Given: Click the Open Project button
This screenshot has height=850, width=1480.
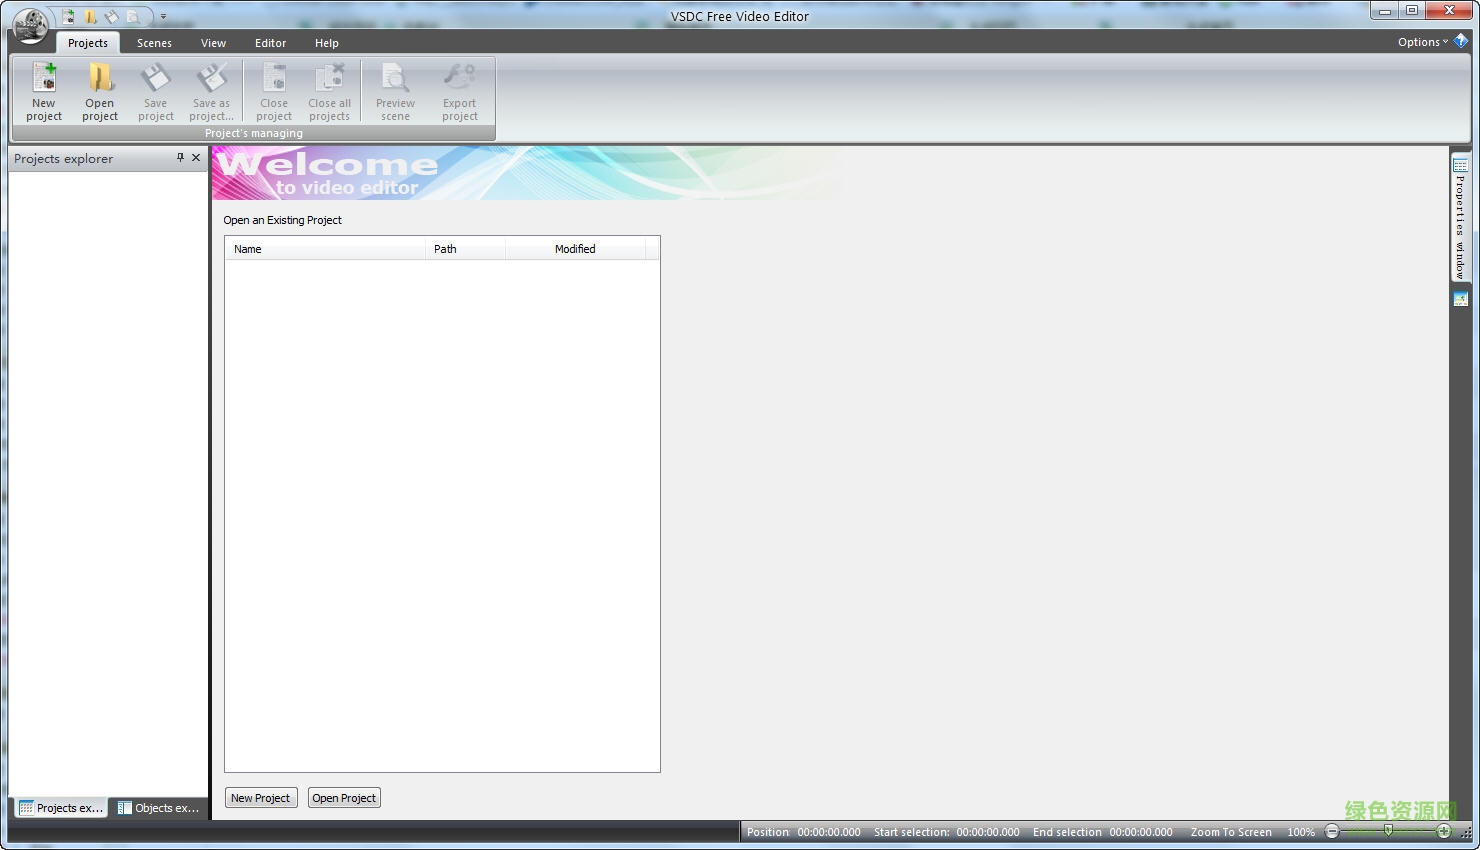Looking at the screenshot, I should [x=343, y=797].
